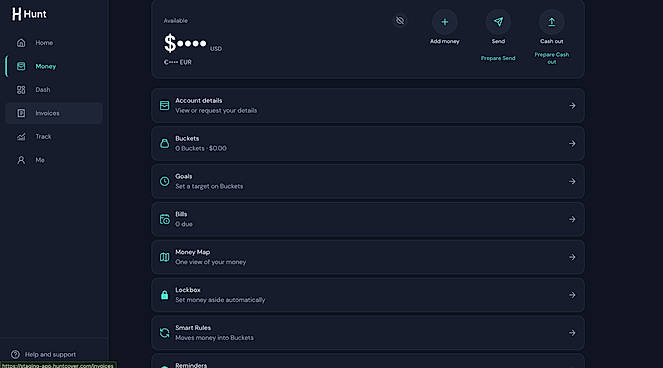This screenshot has height=368, width=663.
Task: Click the Add money plus icon
Action: pos(444,22)
